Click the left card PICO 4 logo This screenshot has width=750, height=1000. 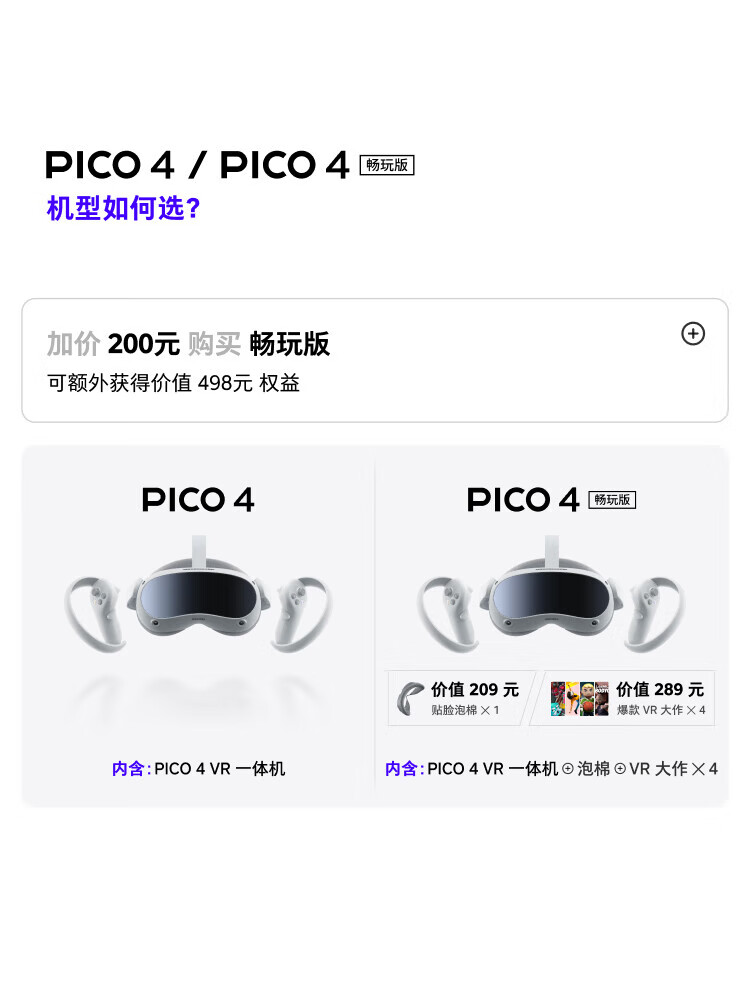198,500
